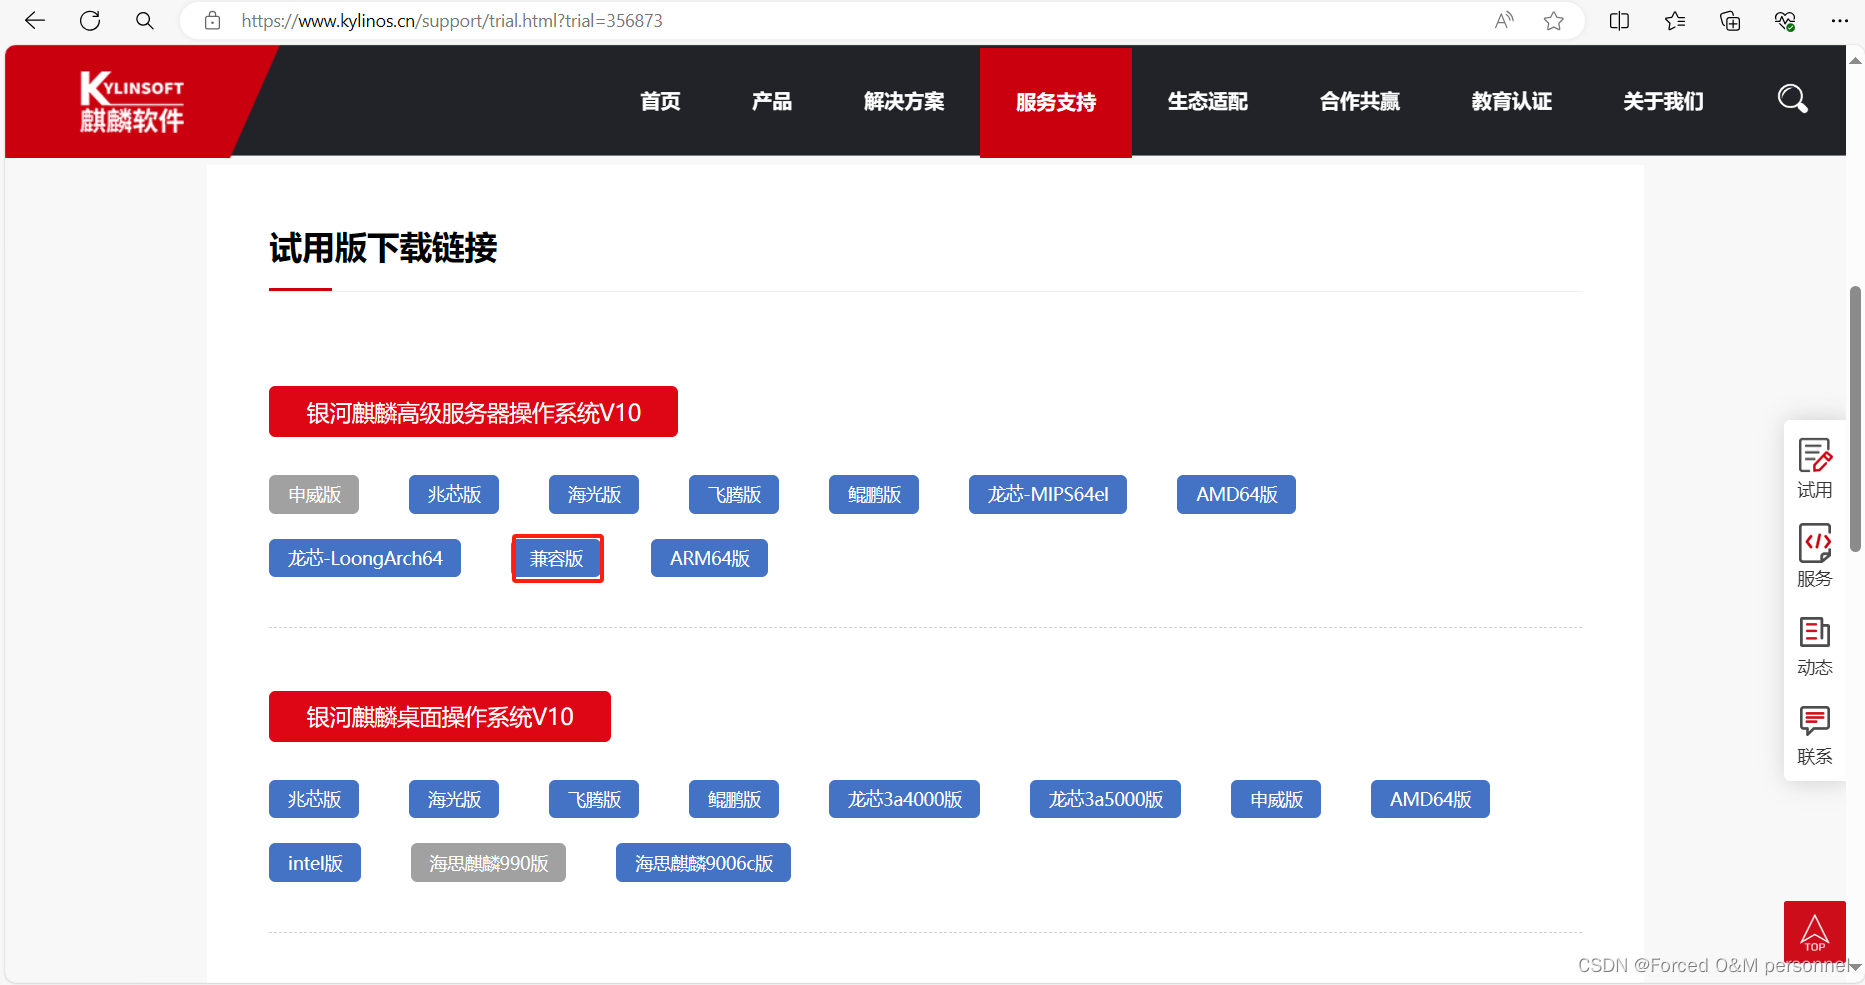Image resolution: width=1865 pixels, height=985 pixels.
Task: Open split screen icon in browser toolbar
Action: tap(1620, 21)
